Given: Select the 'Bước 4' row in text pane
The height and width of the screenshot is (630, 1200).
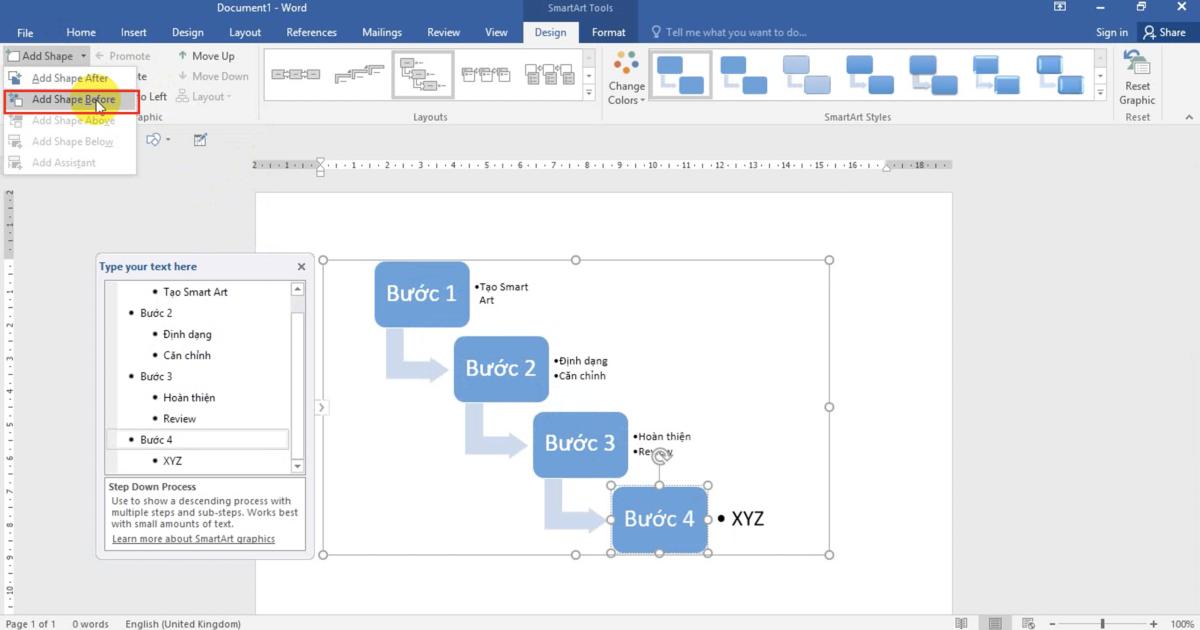Looking at the screenshot, I should [198, 439].
